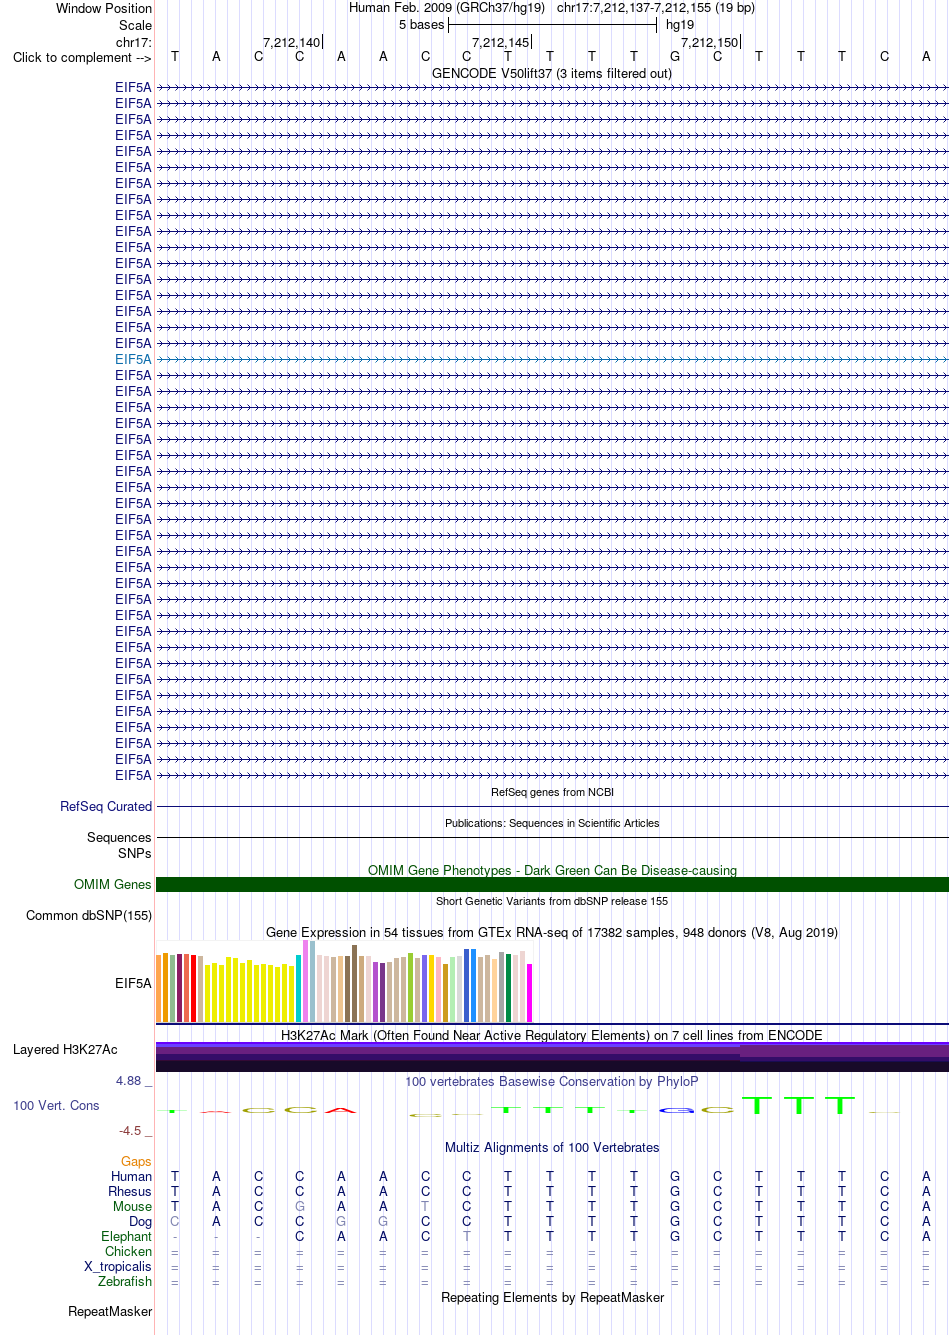Click the 'Gene Expression in 54 tissues from GTEx' title
Image resolution: width=950 pixels, height=1335 pixels.
pos(552,932)
